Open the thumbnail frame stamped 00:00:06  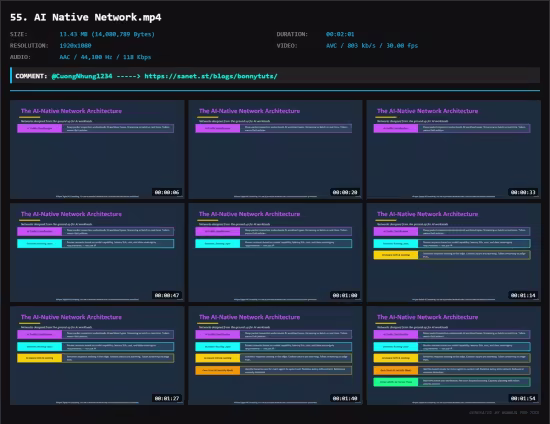pyautogui.click(x=97, y=149)
